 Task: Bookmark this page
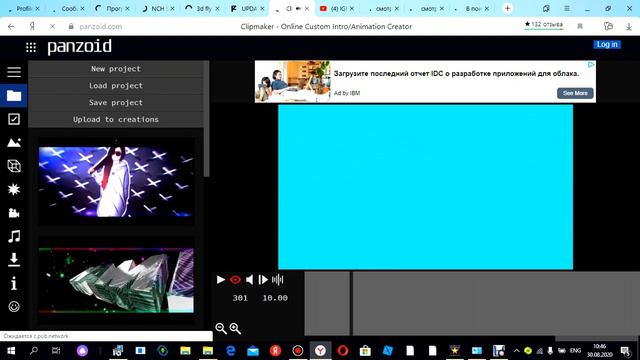tap(580, 27)
